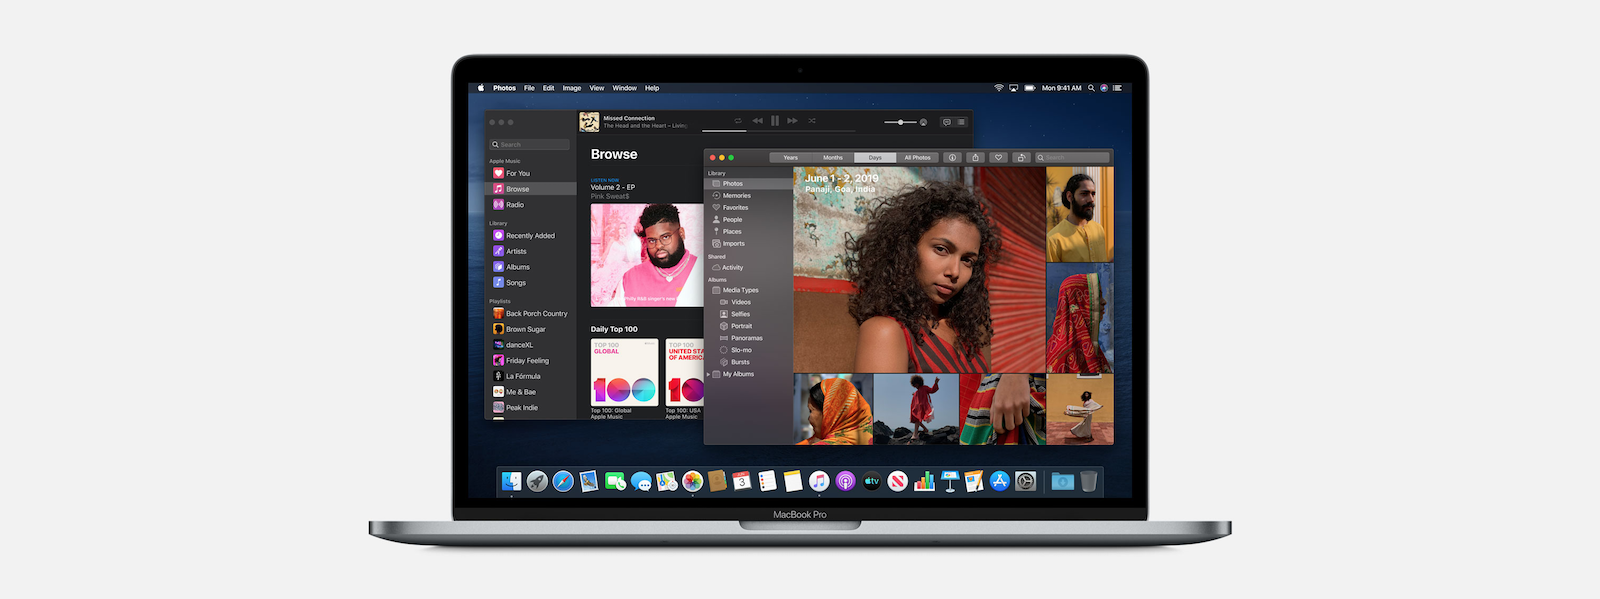Click the Info button in Photos toolbar

coord(952,158)
